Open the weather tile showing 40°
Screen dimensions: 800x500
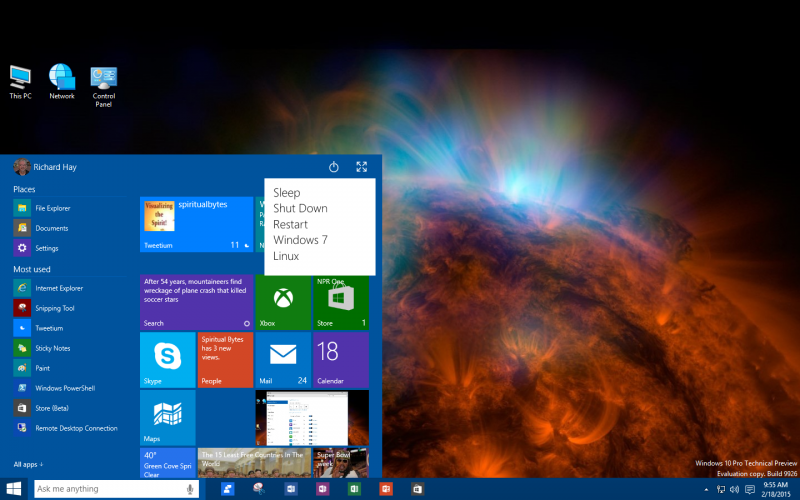tap(168, 463)
